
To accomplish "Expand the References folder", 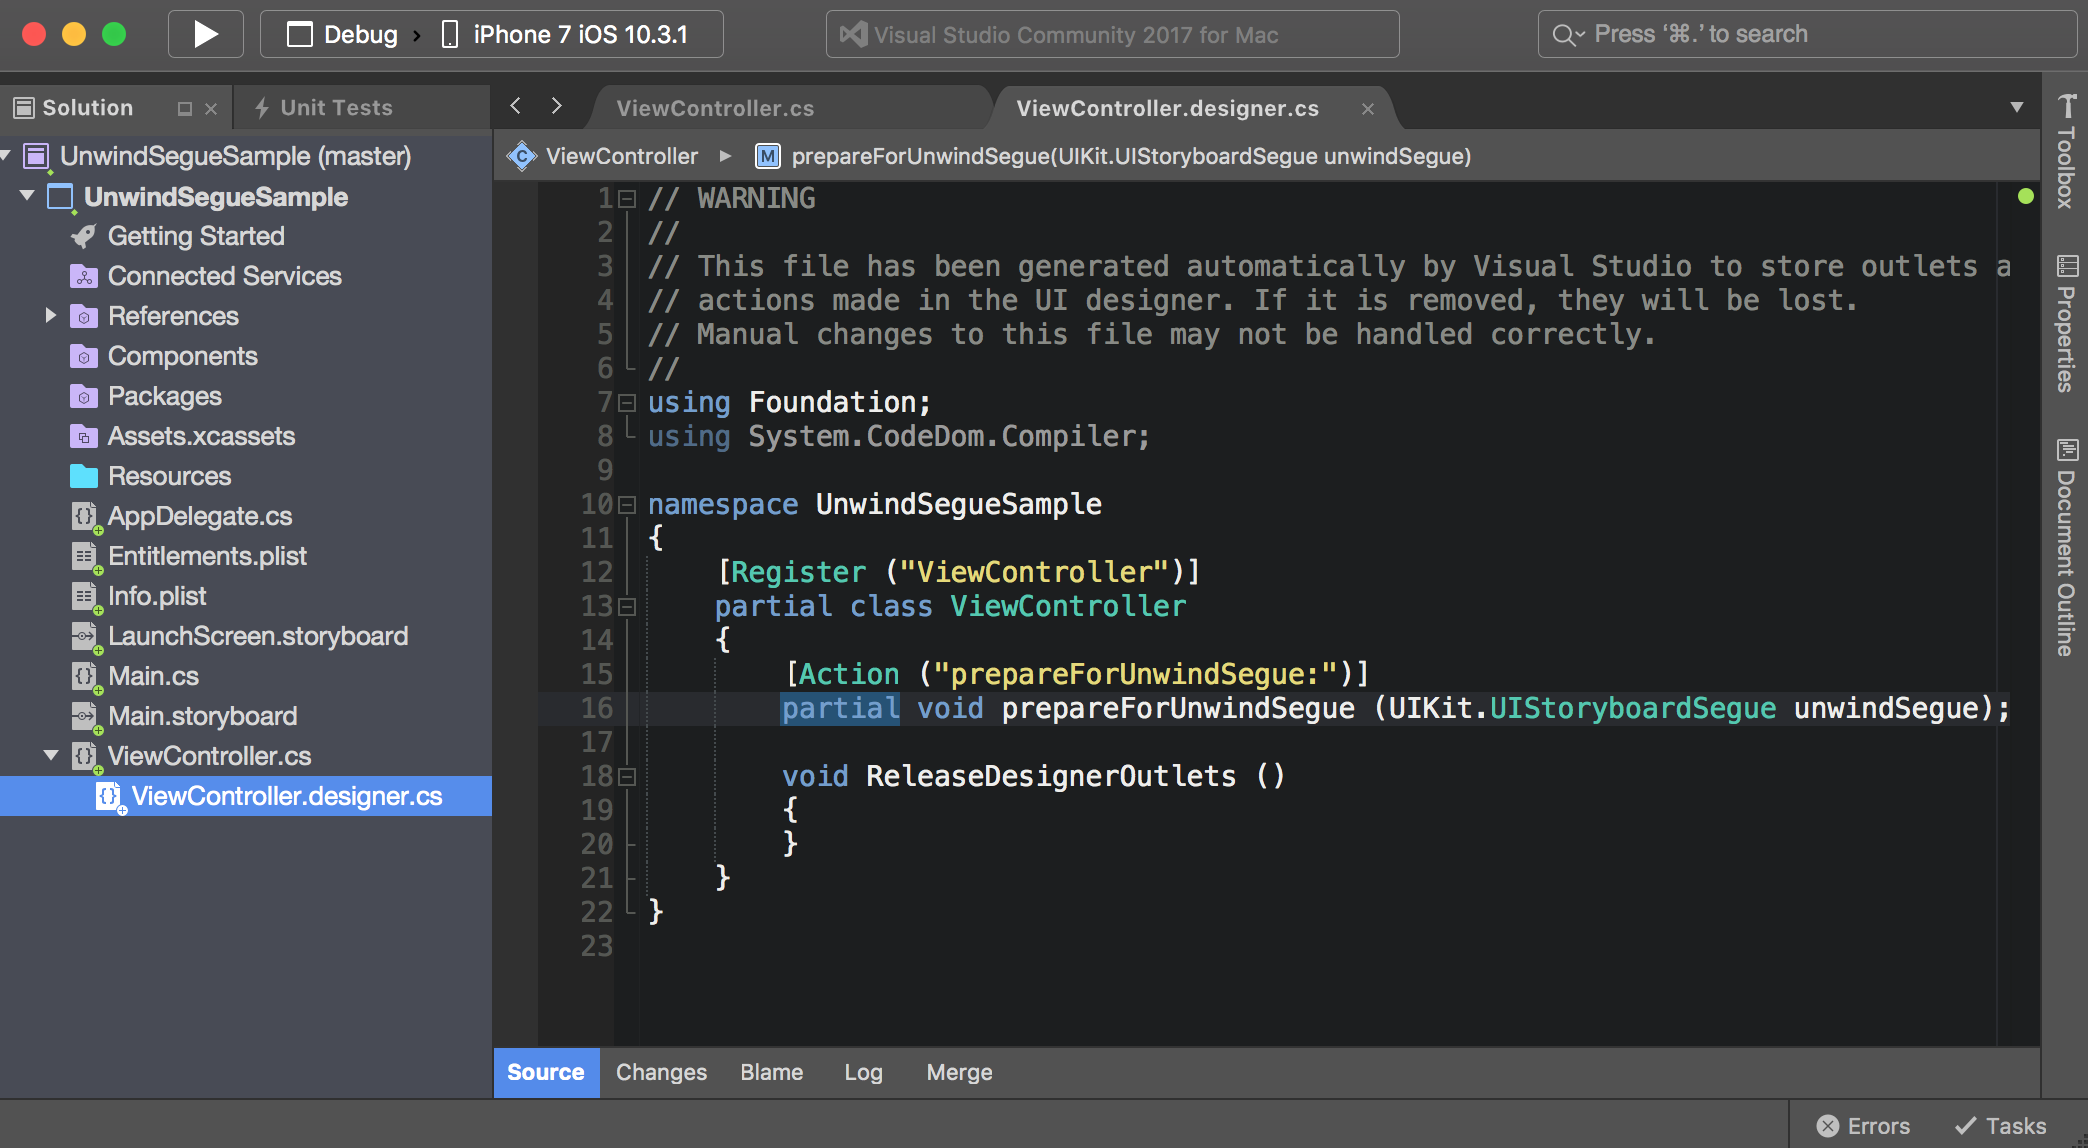I will [50, 315].
